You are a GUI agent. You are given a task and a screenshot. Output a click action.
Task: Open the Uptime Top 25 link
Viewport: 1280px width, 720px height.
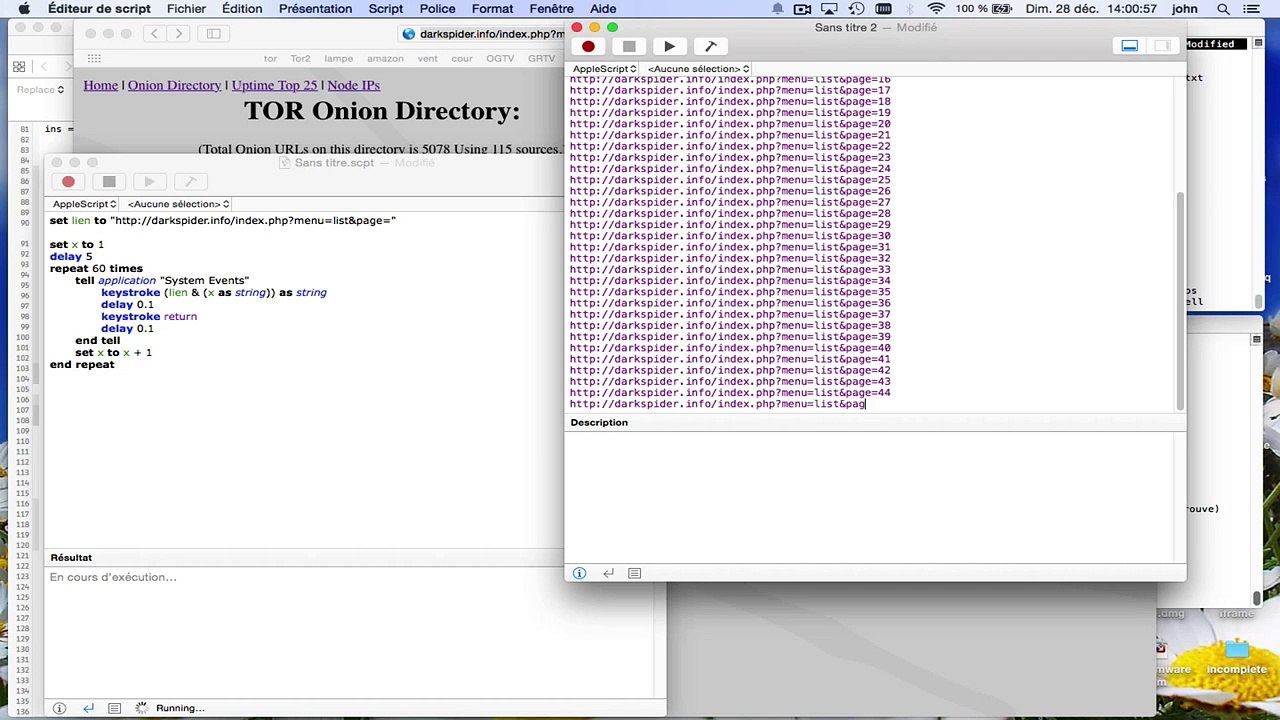(x=274, y=85)
